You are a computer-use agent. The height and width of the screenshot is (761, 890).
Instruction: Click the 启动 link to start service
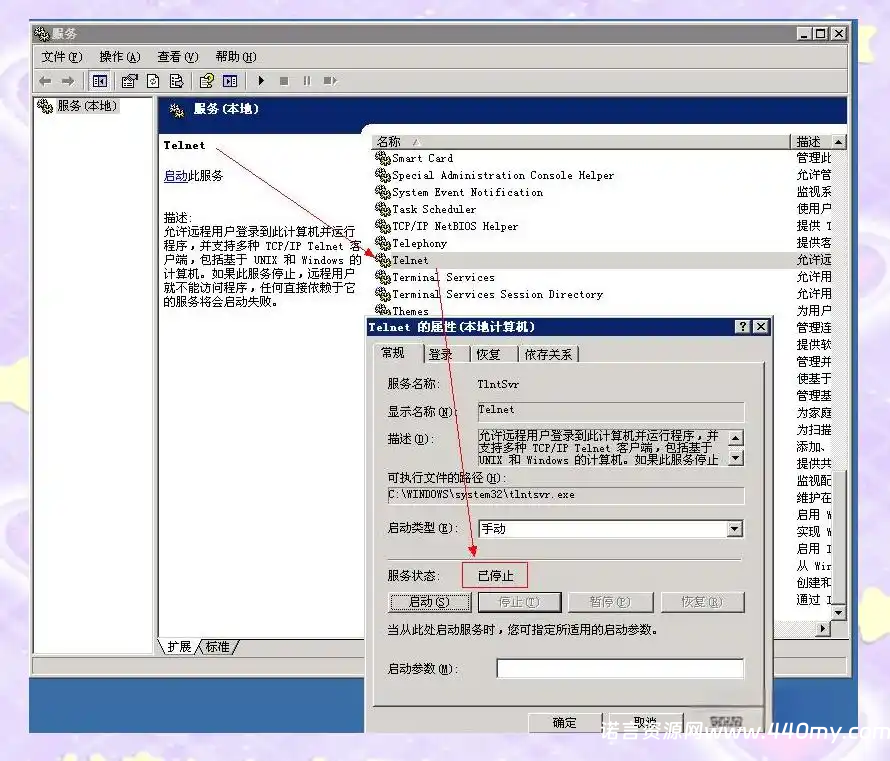click(x=175, y=176)
